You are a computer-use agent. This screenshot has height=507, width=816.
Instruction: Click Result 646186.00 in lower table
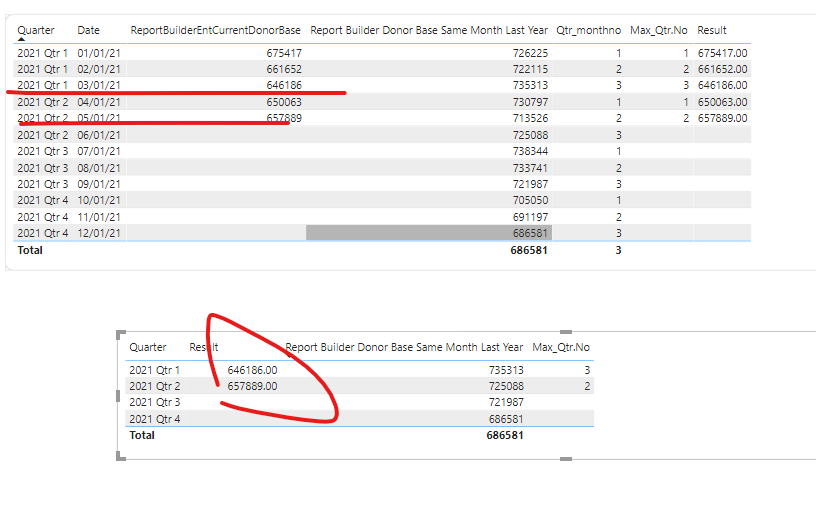[x=252, y=370]
